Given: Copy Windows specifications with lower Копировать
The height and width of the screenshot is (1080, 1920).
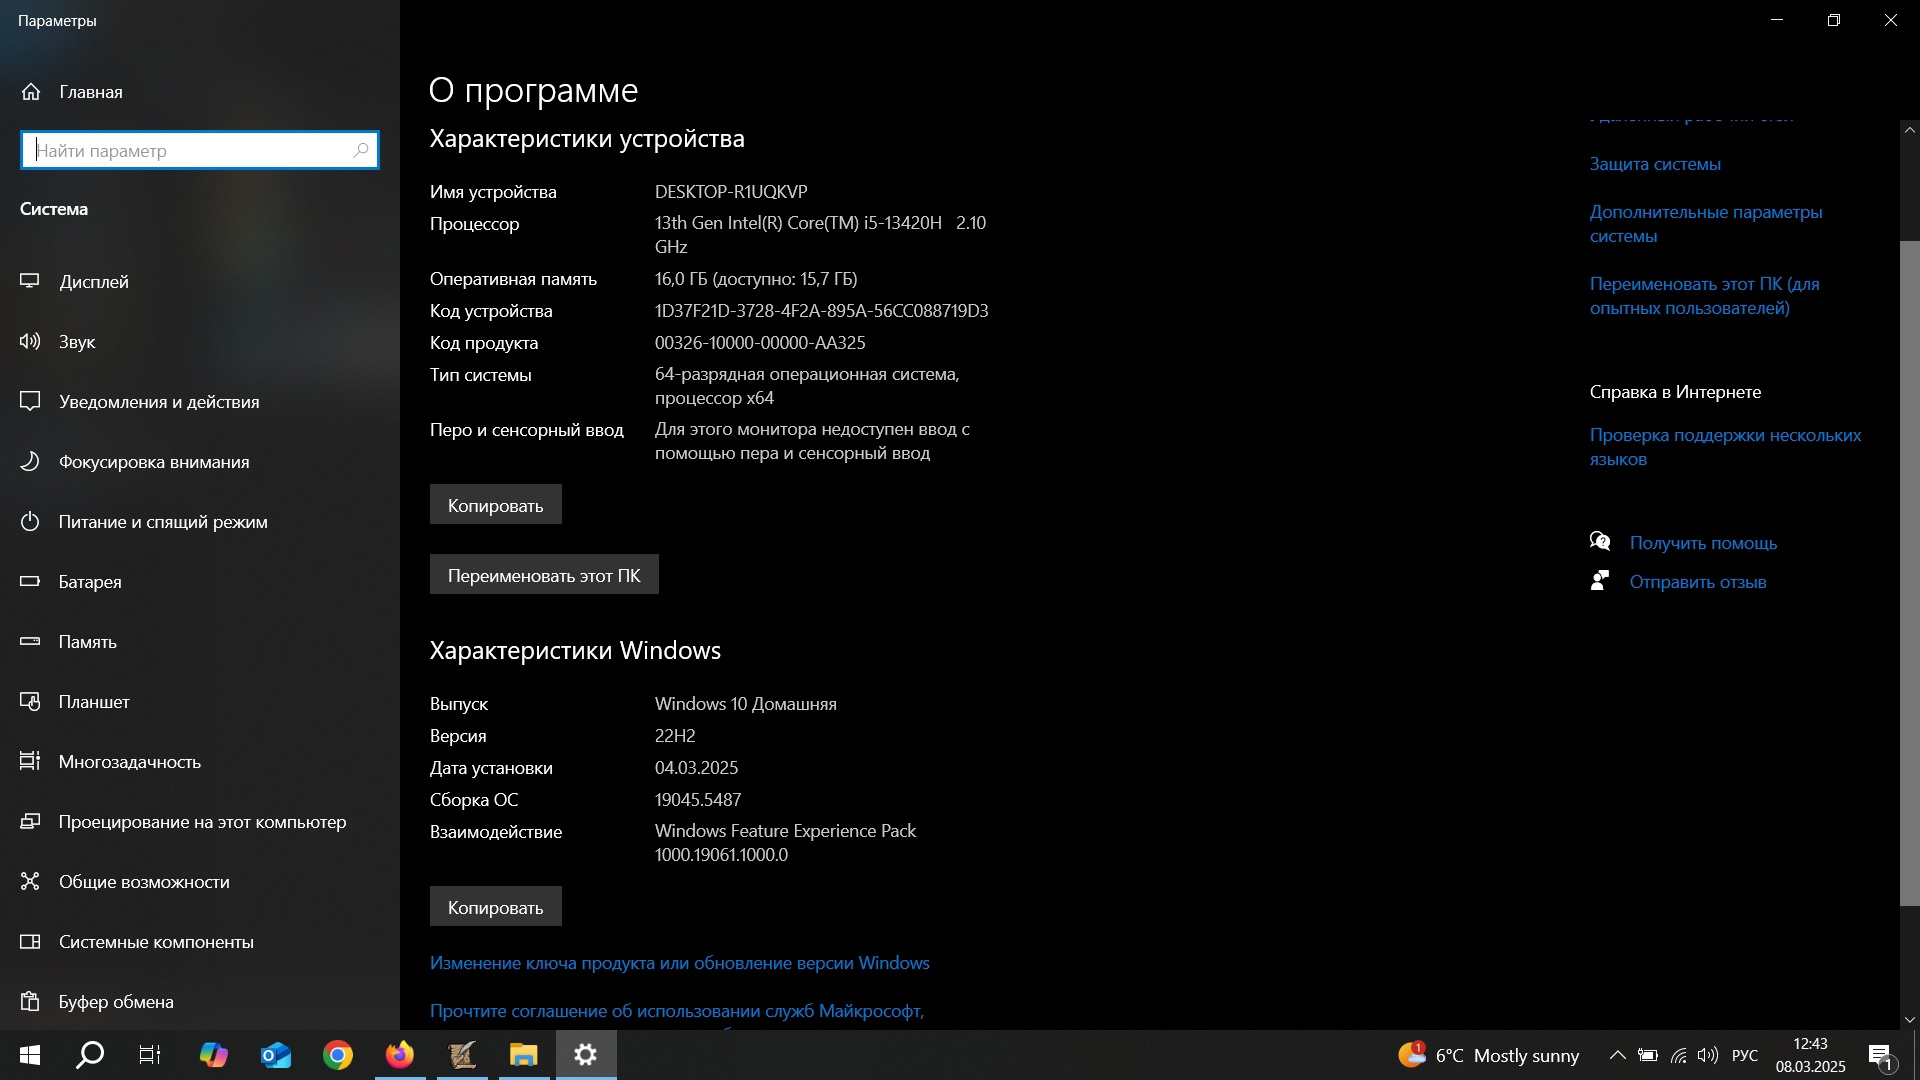Looking at the screenshot, I should [495, 907].
